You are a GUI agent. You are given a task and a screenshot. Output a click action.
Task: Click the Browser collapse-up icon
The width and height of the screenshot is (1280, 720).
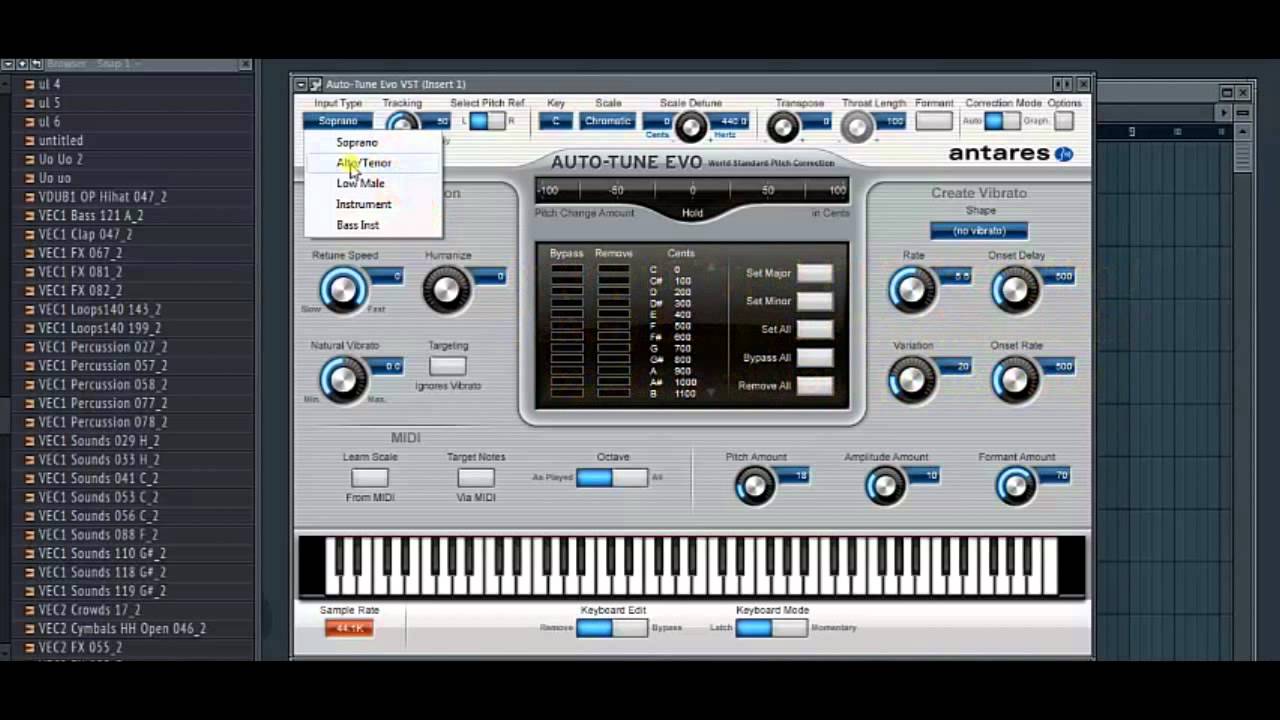pos(22,64)
